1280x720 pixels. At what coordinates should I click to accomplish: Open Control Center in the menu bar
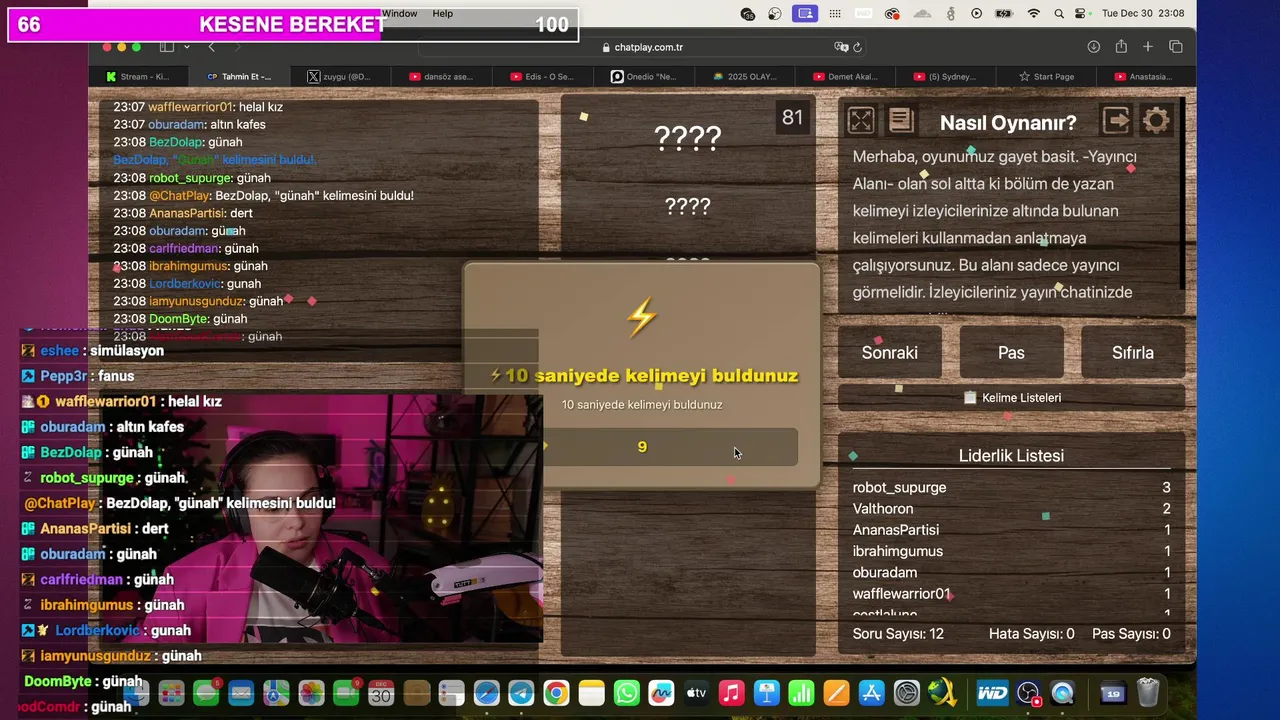pyautogui.click(x=1081, y=14)
